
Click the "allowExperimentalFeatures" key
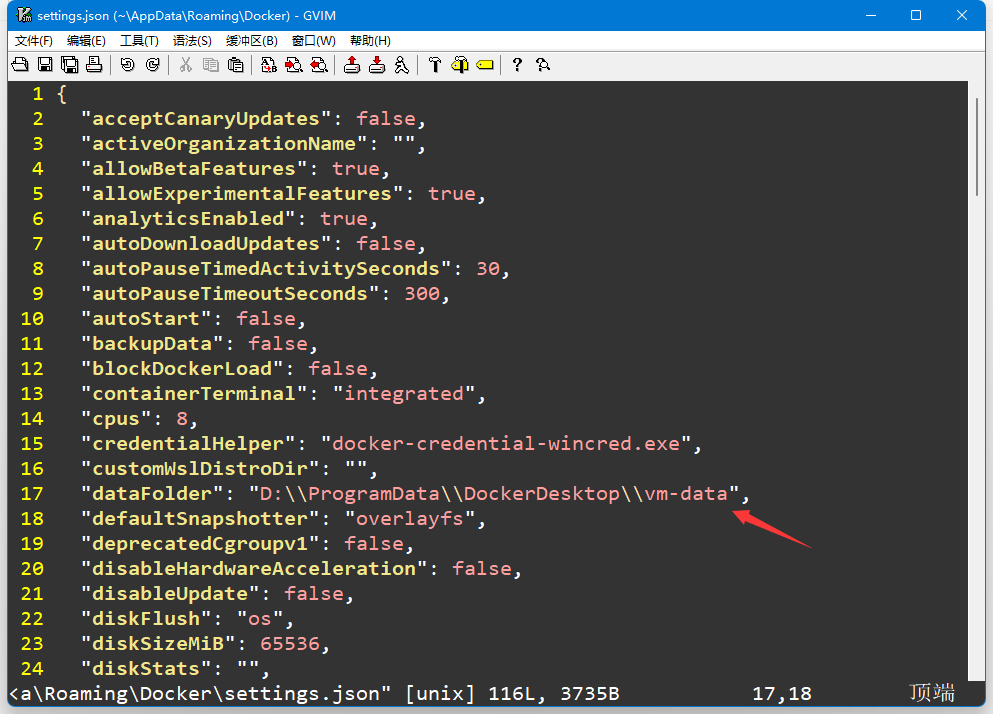242,194
